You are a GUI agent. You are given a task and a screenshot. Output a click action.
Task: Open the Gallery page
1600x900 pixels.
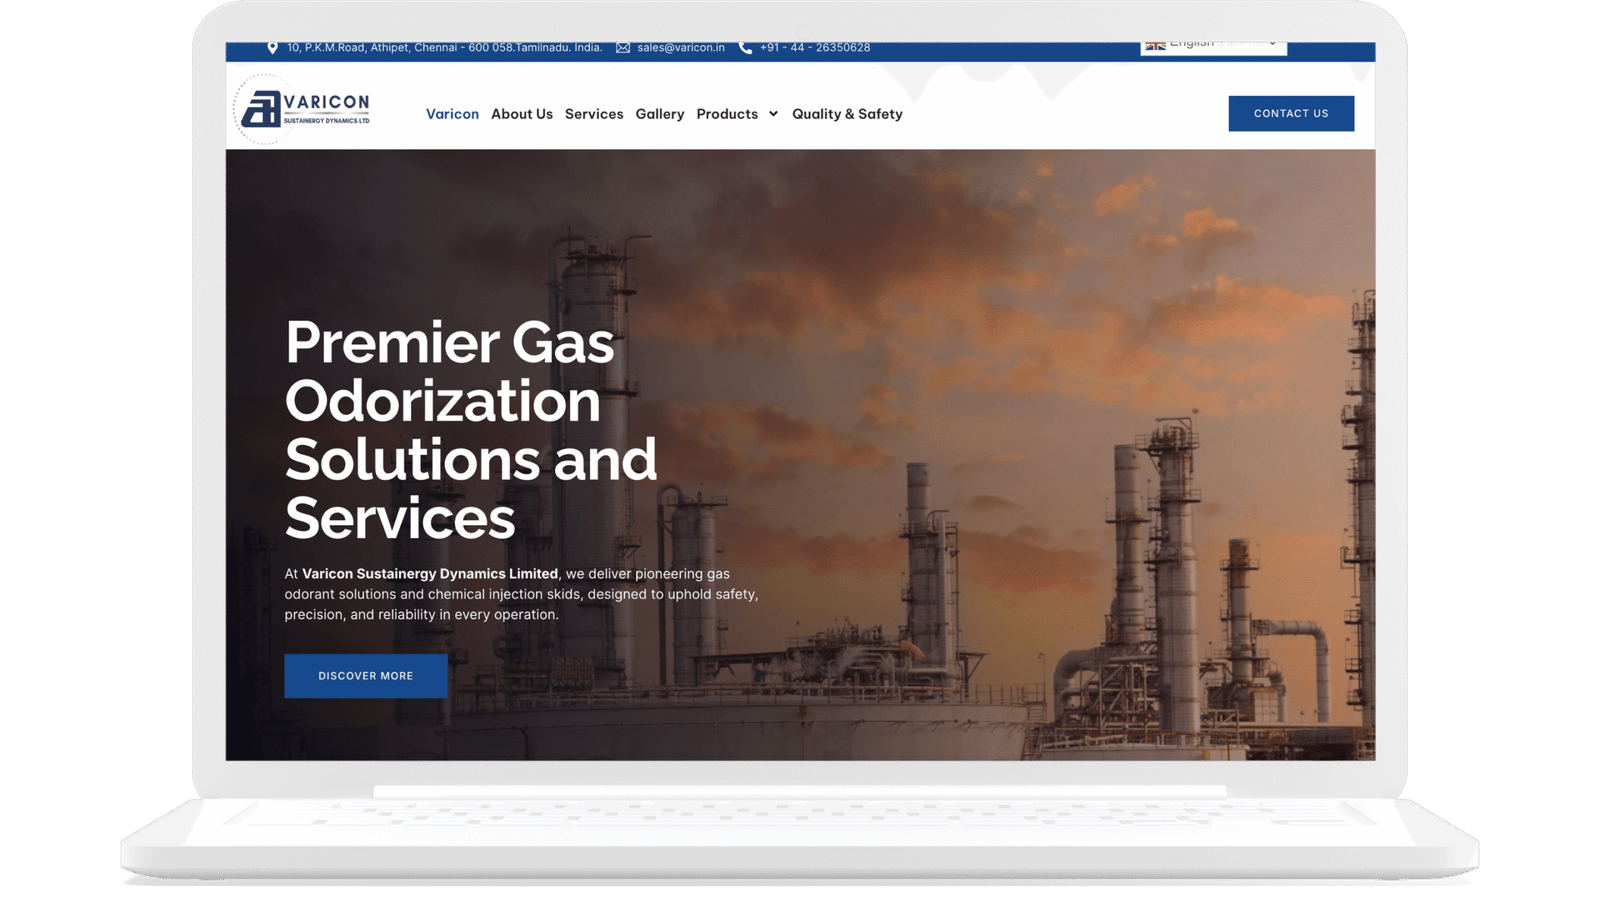[x=660, y=114]
